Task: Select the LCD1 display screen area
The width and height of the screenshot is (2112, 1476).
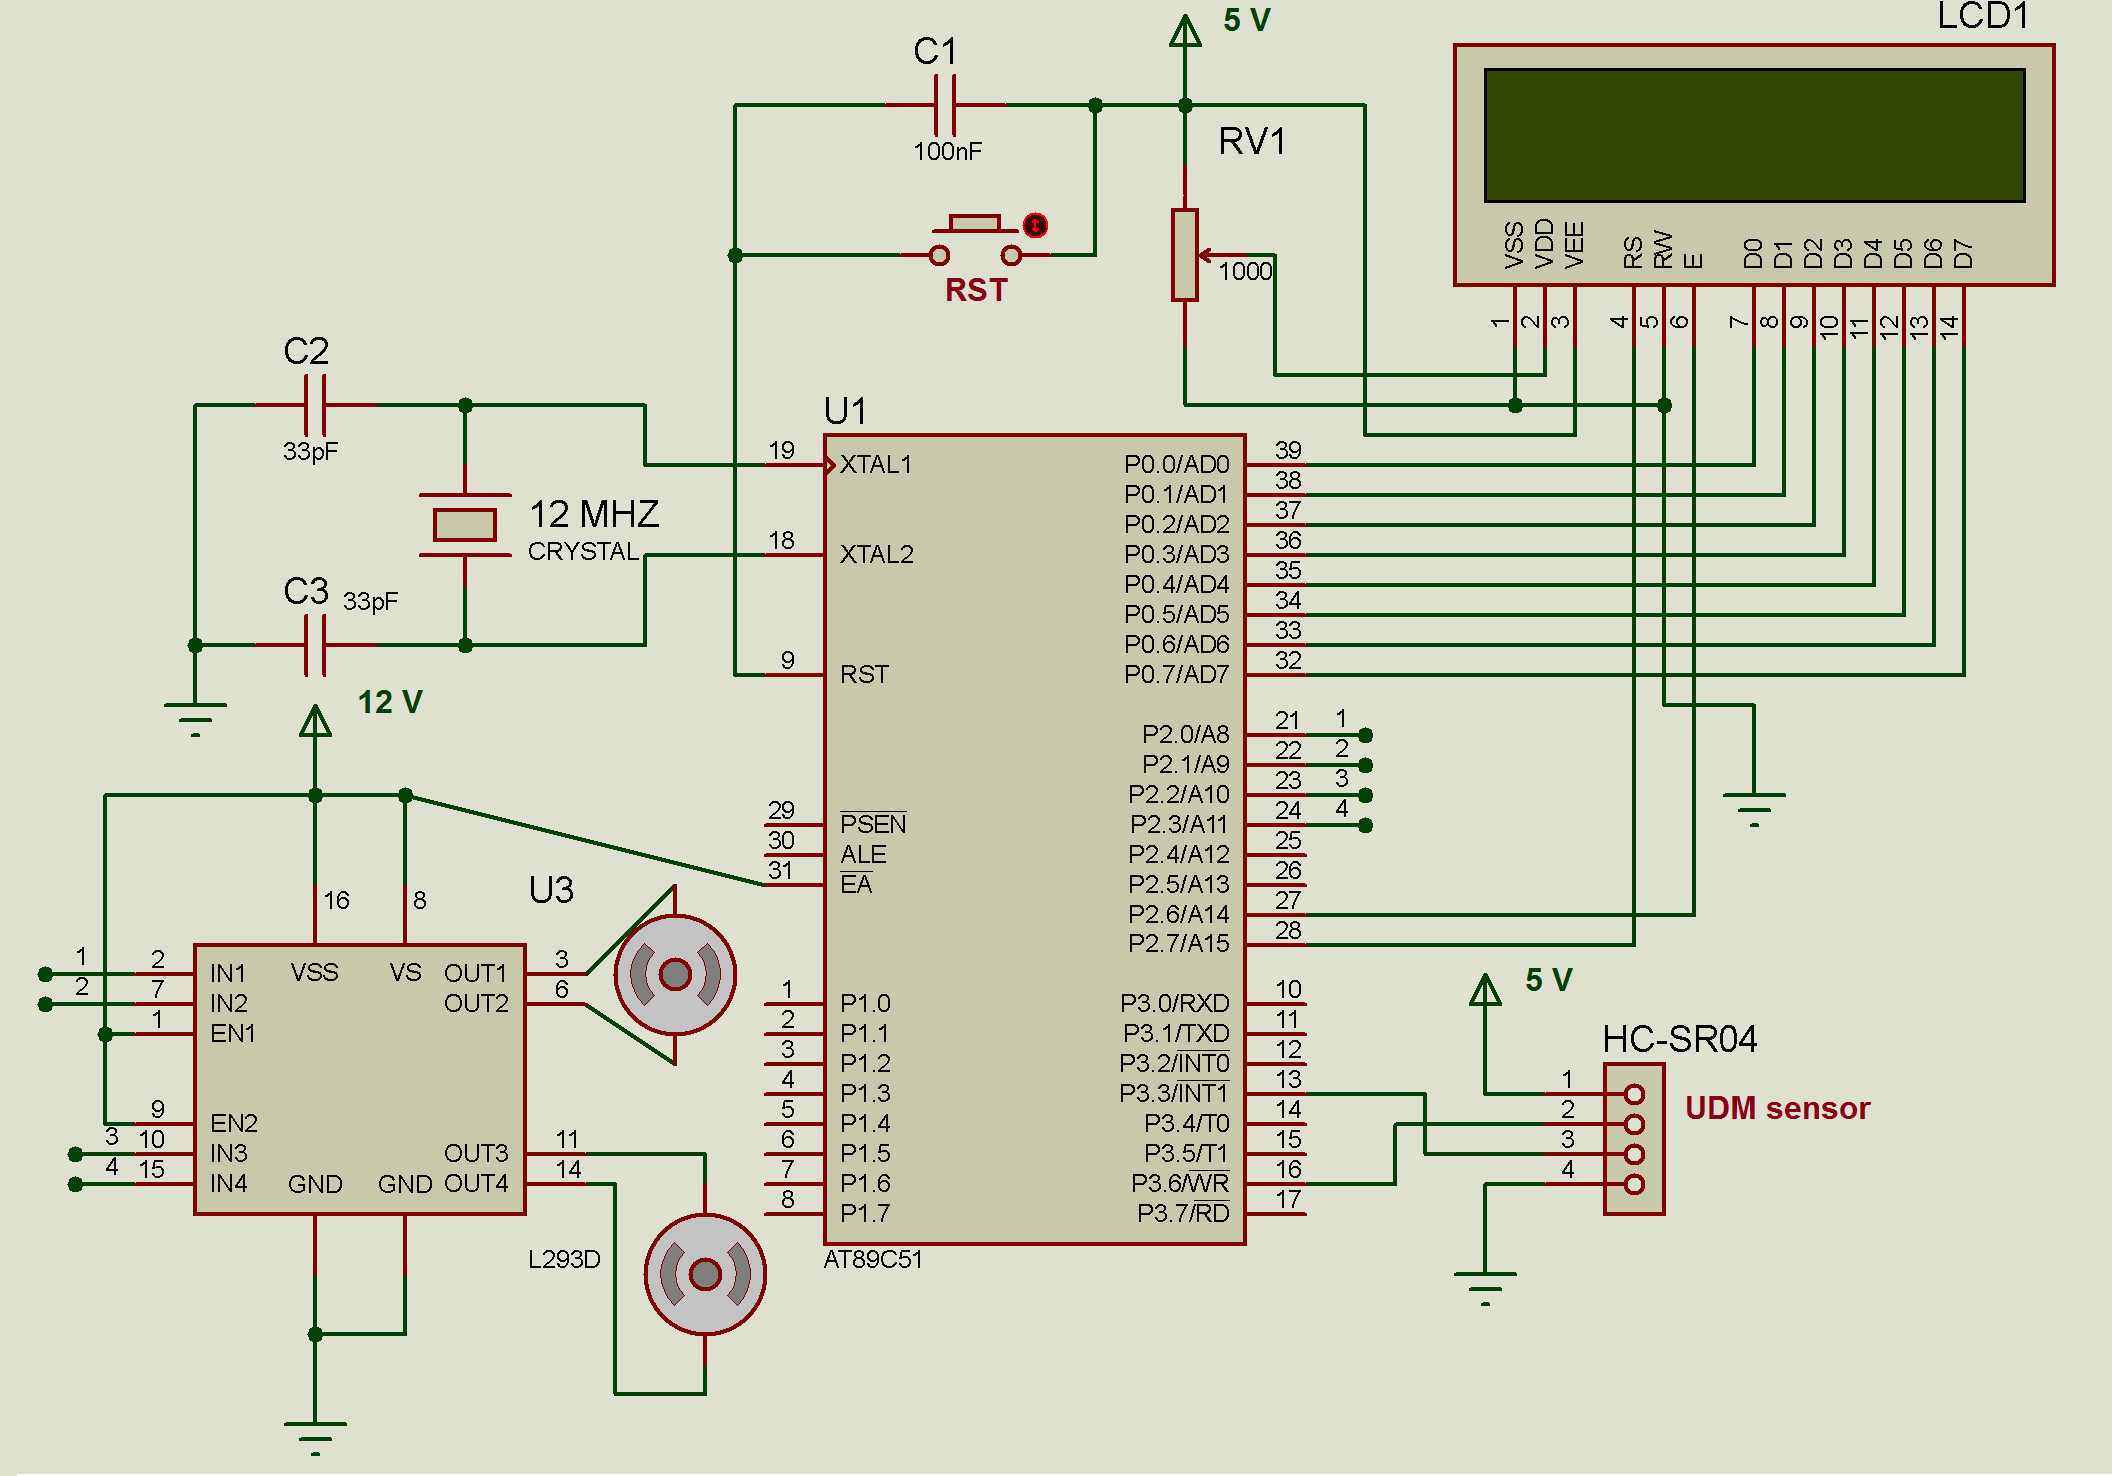Action: (x=1754, y=135)
